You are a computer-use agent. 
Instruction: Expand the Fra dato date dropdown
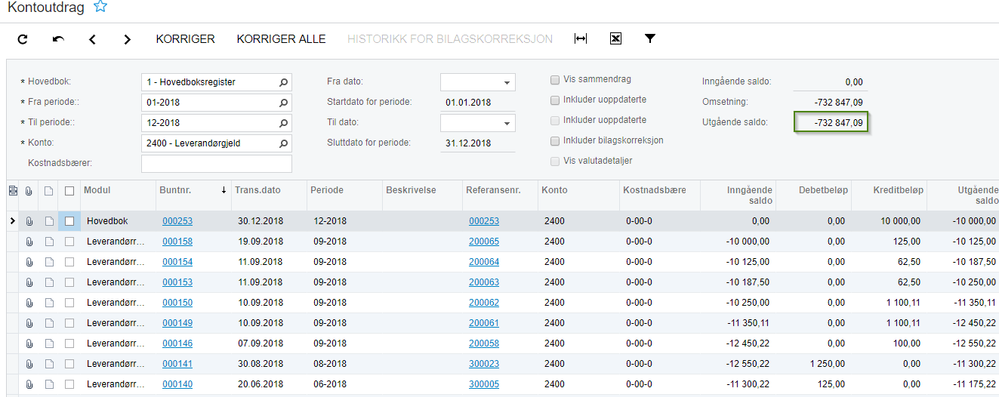pos(507,82)
